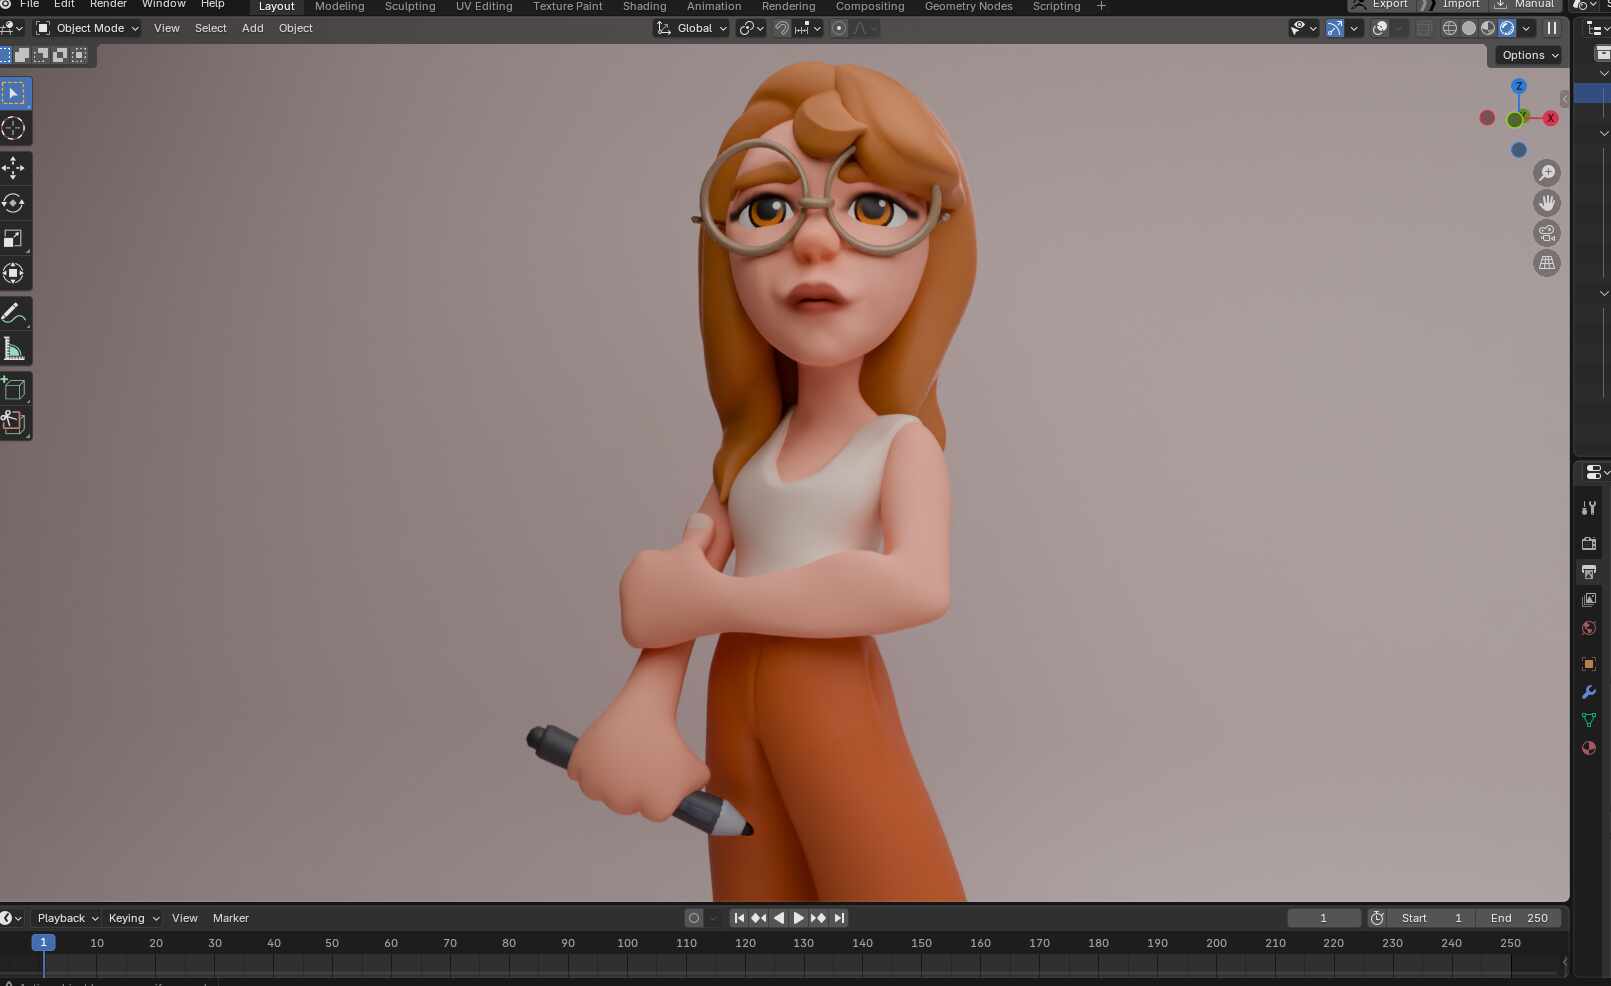Open the Scene properties tab
The height and width of the screenshot is (986, 1611).
(x=1589, y=628)
